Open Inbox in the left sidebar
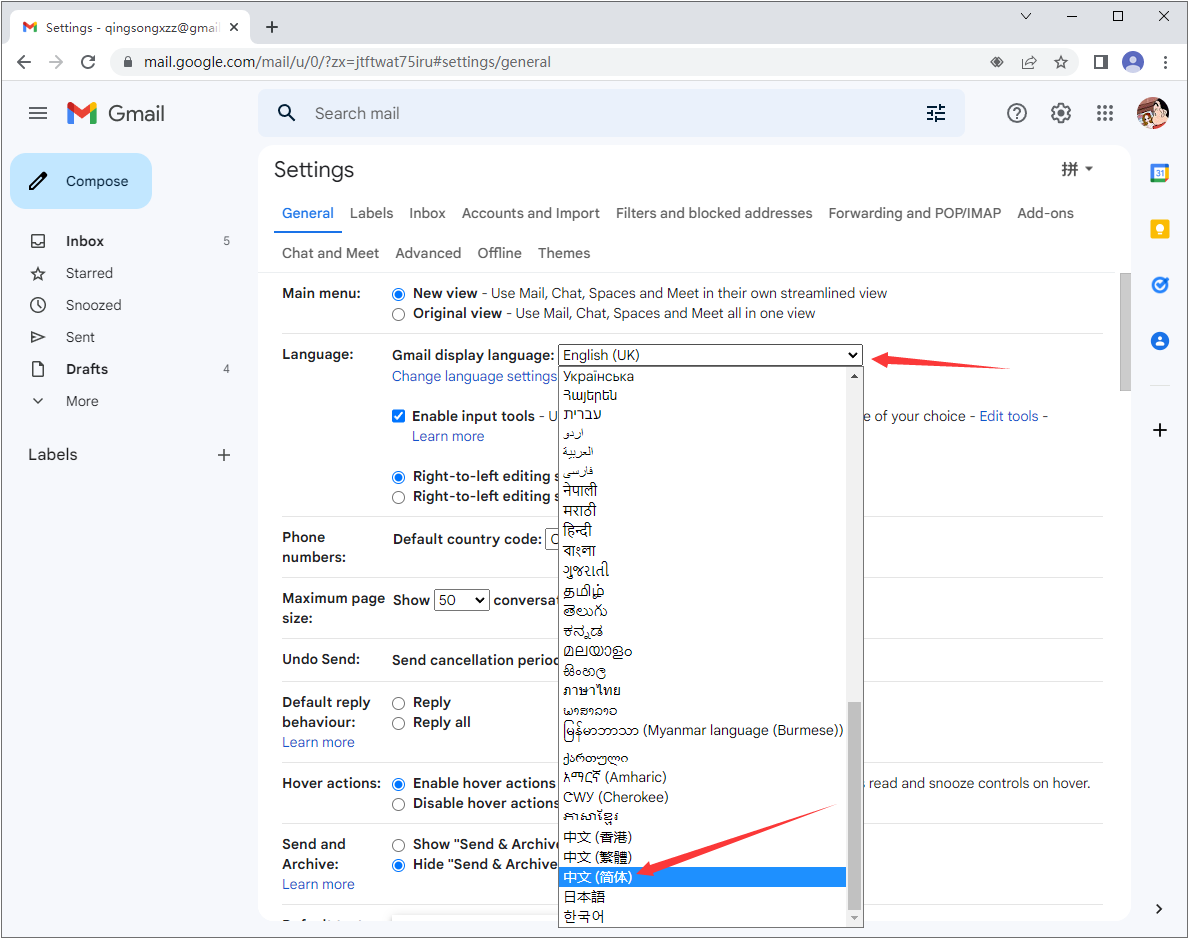 (x=85, y=241)
